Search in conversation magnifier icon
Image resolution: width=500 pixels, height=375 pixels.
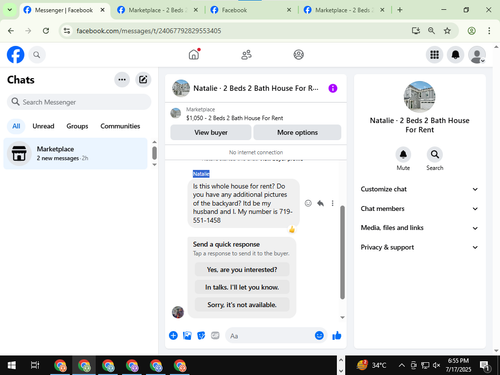(435, 154)
